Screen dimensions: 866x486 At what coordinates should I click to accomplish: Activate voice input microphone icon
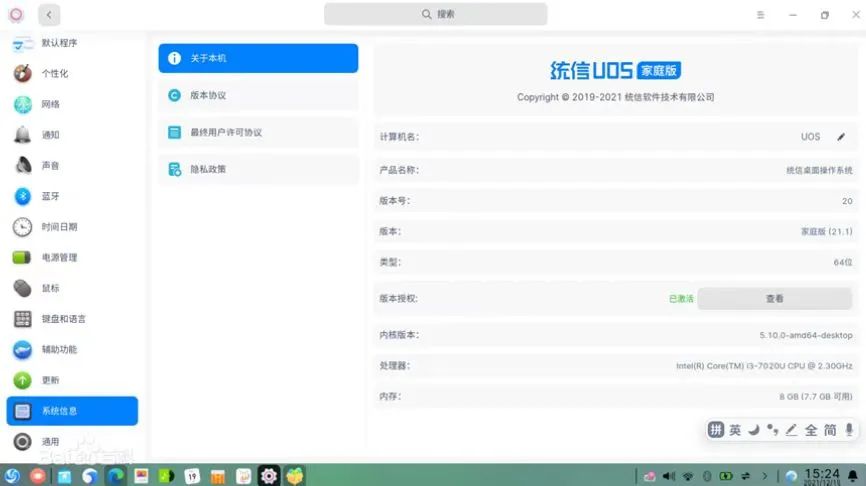pyautogui.click(x=849, y=430)
